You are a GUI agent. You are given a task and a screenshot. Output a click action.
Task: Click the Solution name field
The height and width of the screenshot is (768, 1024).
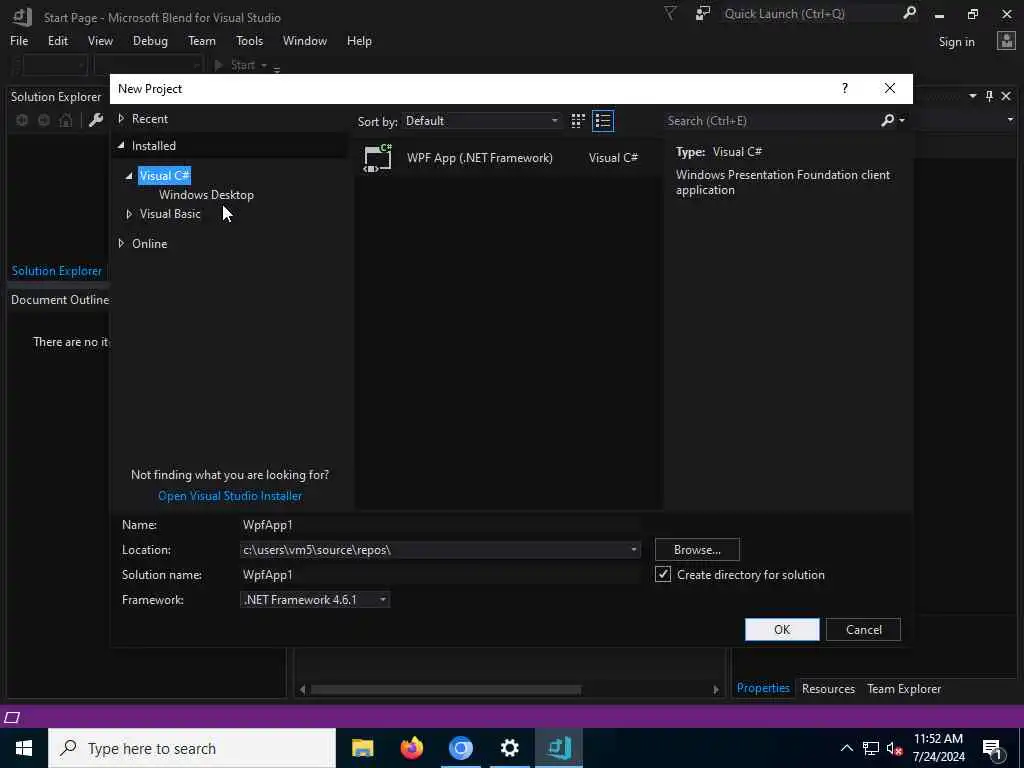tap(441, 575)
